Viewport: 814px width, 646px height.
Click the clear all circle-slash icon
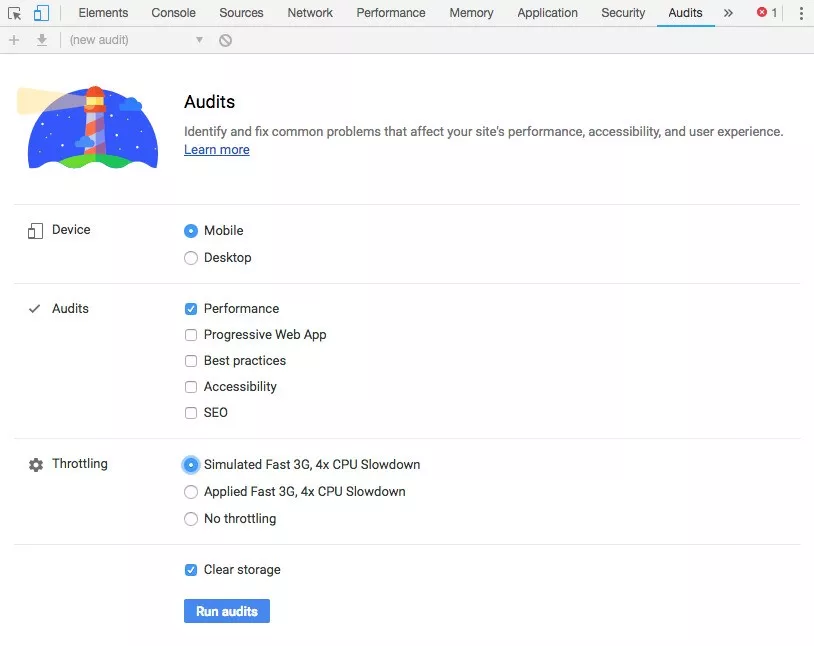tap(226, 40)
